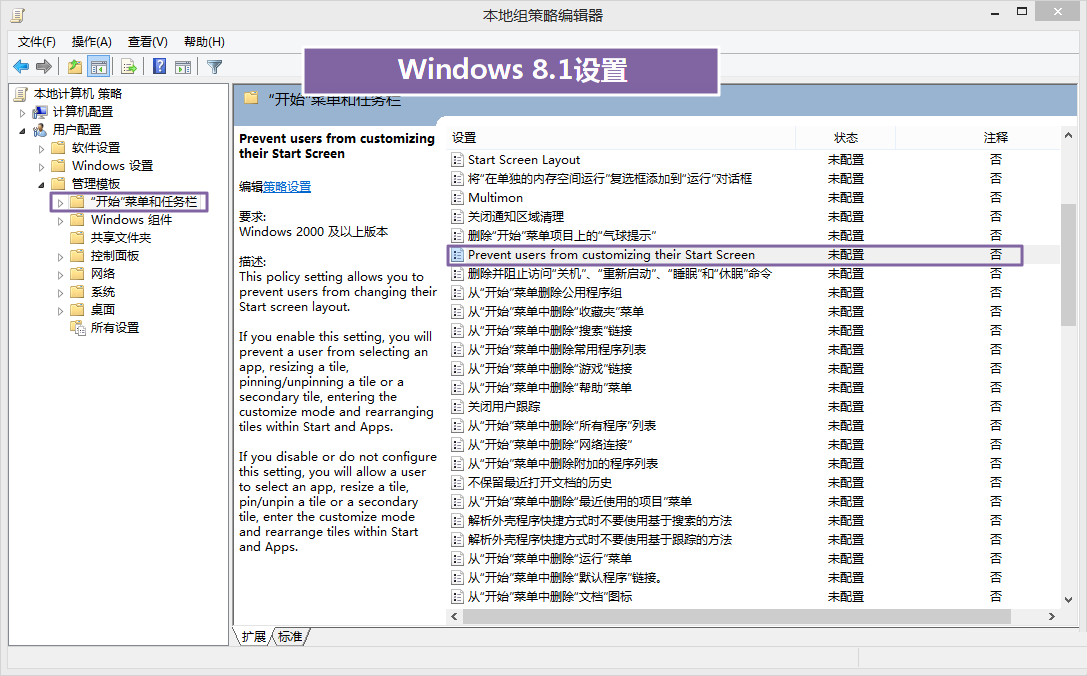Click the folder icon beside 共享文件夹
Screen dimensions: 1087x676
[x=78, y=238]
